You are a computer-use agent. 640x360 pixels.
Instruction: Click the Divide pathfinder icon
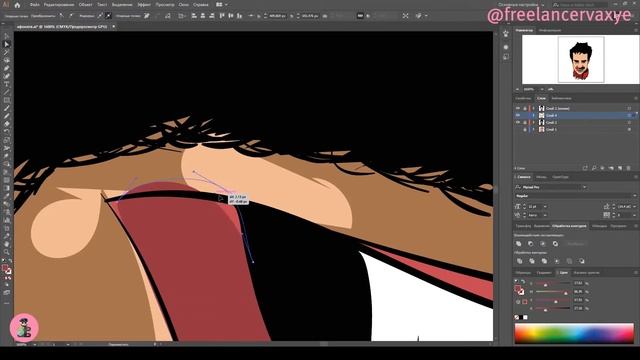coord(519,261)
